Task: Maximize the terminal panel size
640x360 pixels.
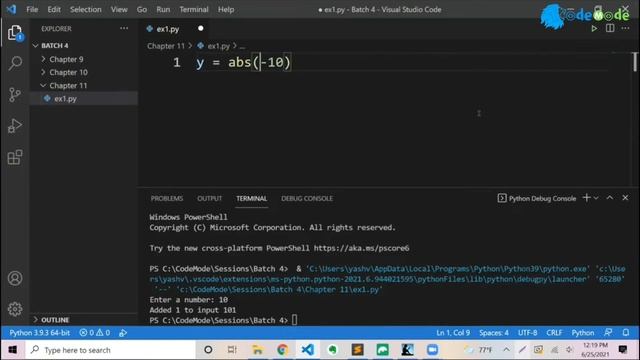Action: pyautogui.click(x=609, y=198)
